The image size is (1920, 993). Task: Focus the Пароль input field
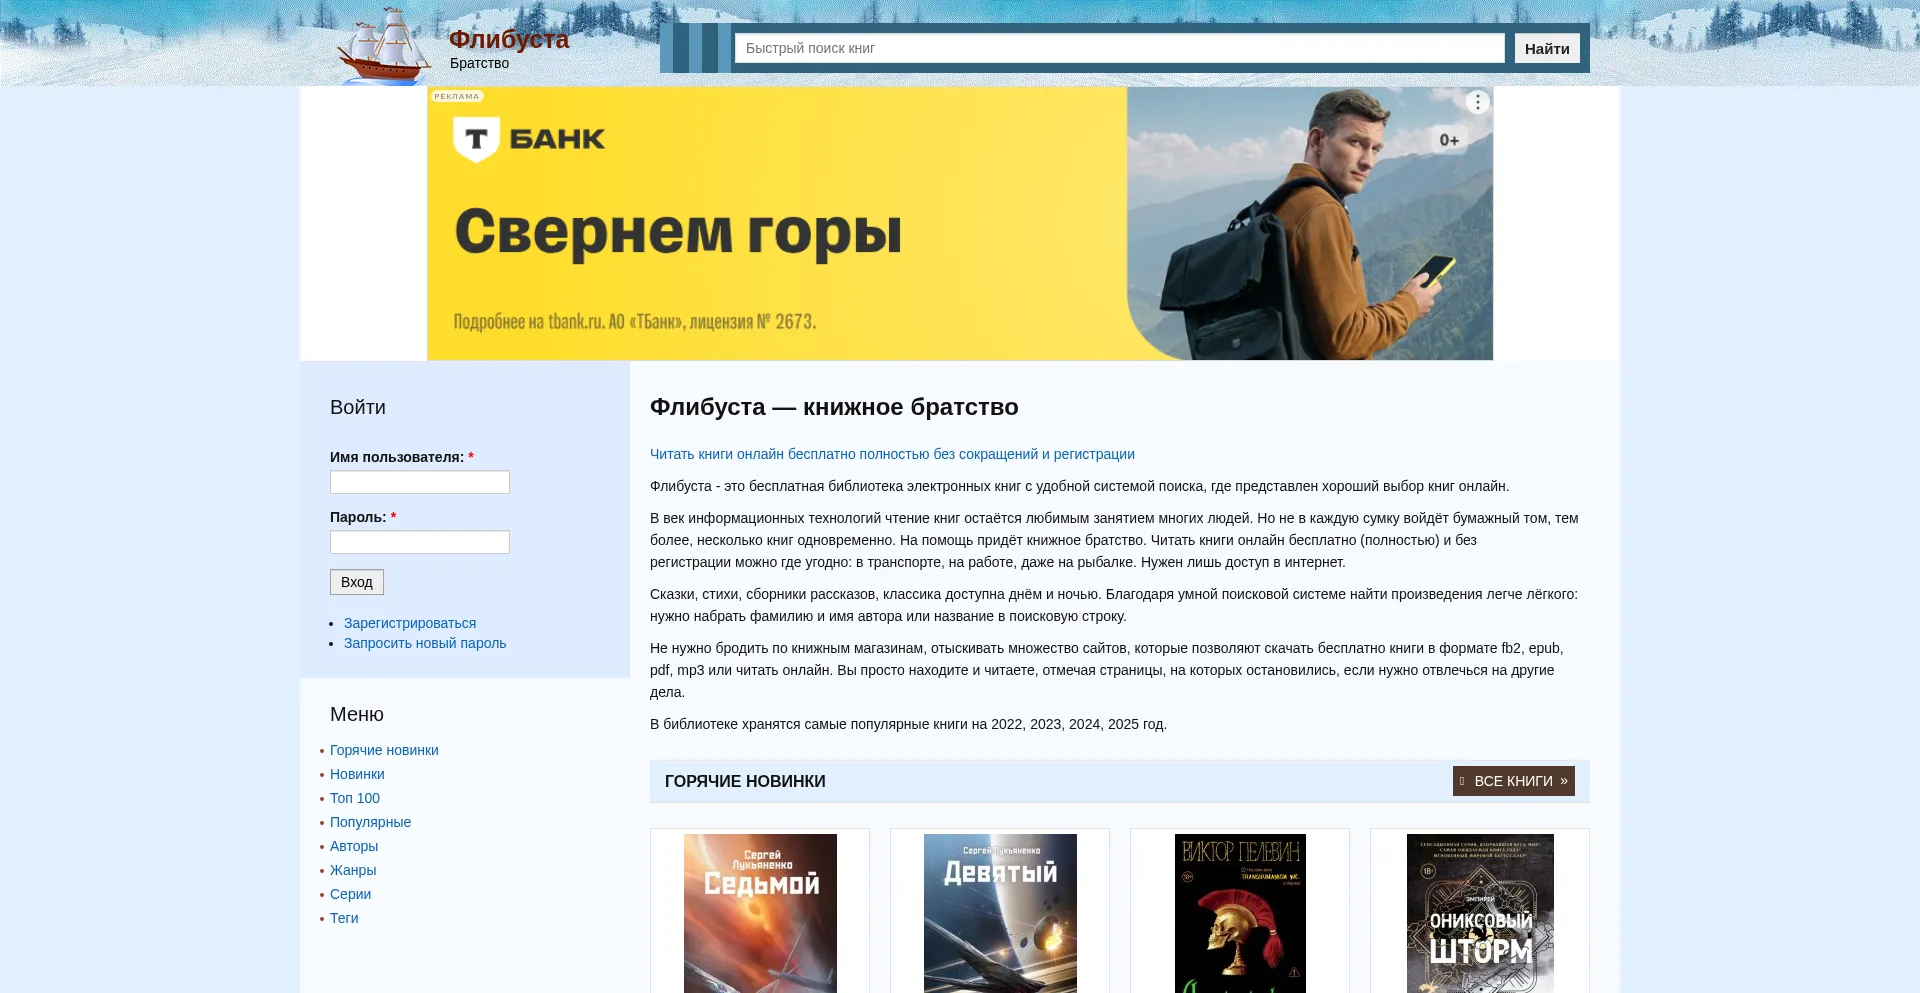point(420,542)
